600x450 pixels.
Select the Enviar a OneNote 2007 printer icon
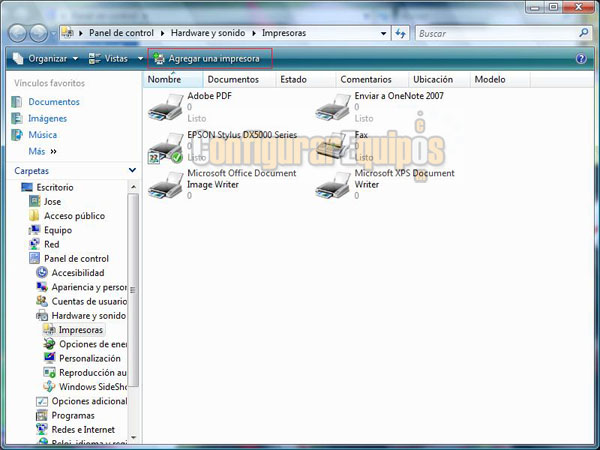point(333,108)
